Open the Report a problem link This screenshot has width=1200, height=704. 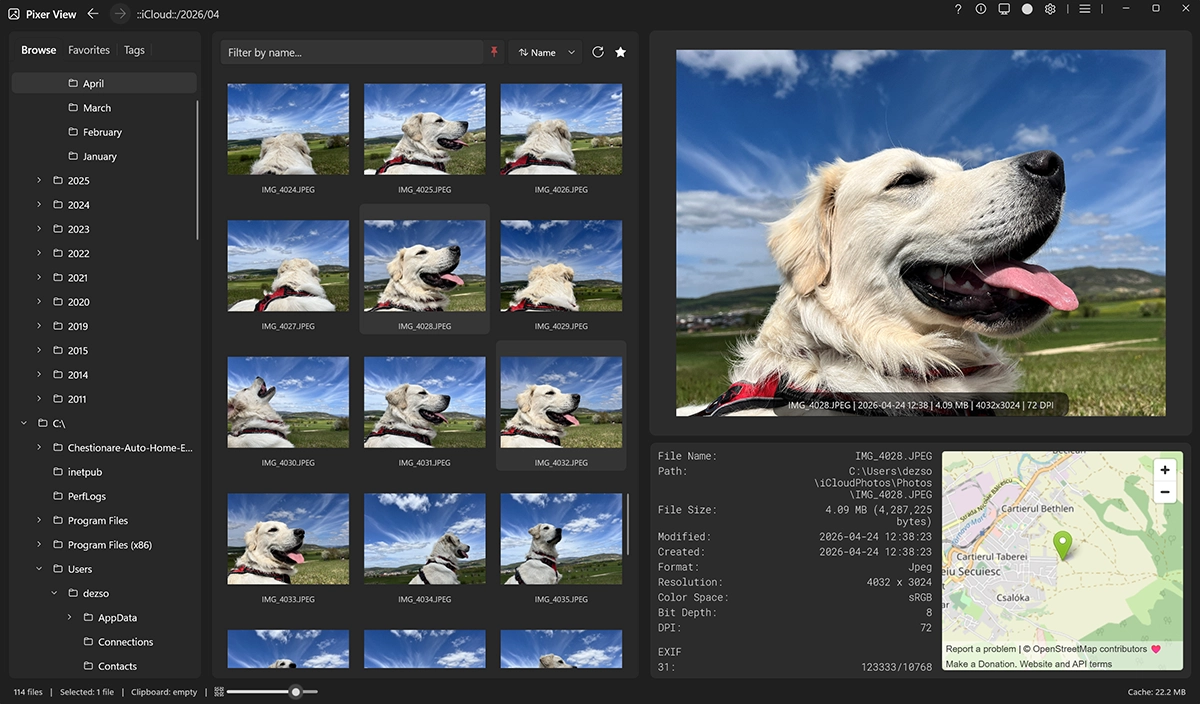[982, 649]
